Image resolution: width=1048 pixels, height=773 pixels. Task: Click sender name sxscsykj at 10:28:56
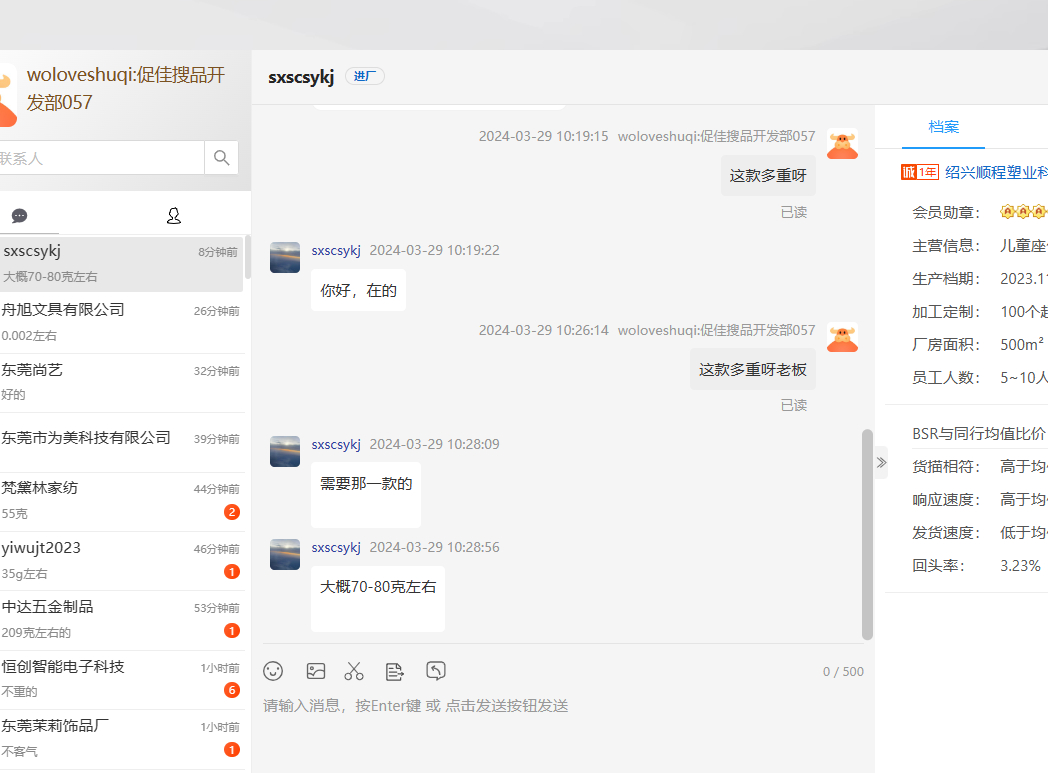pos(336,547)
